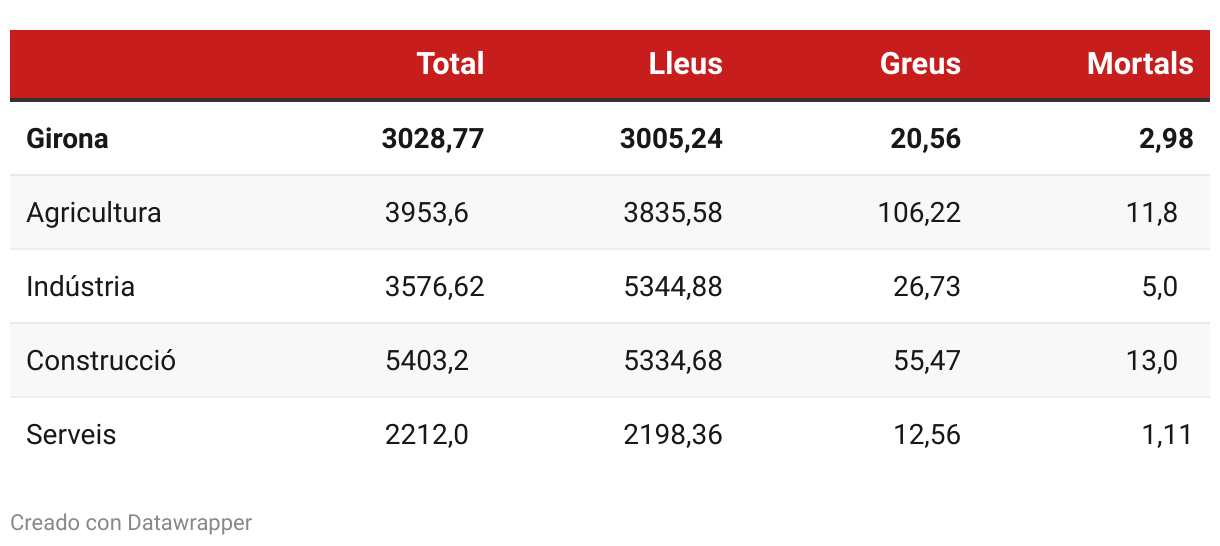Select Indústria Lleus value 5344,88
The image size is (1220, 546).
(x=673, y=287)
